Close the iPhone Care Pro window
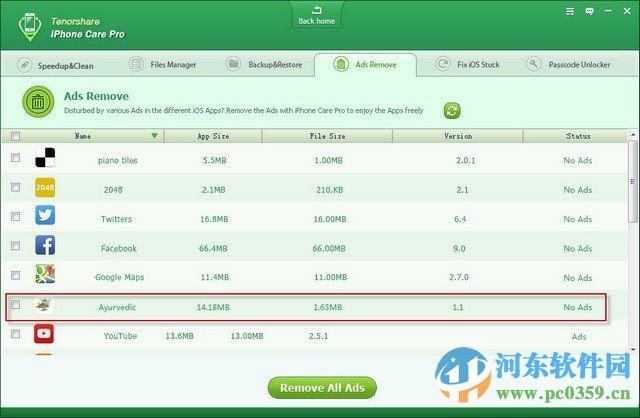This screenshot has width=640, height=418. pos(627,11)
